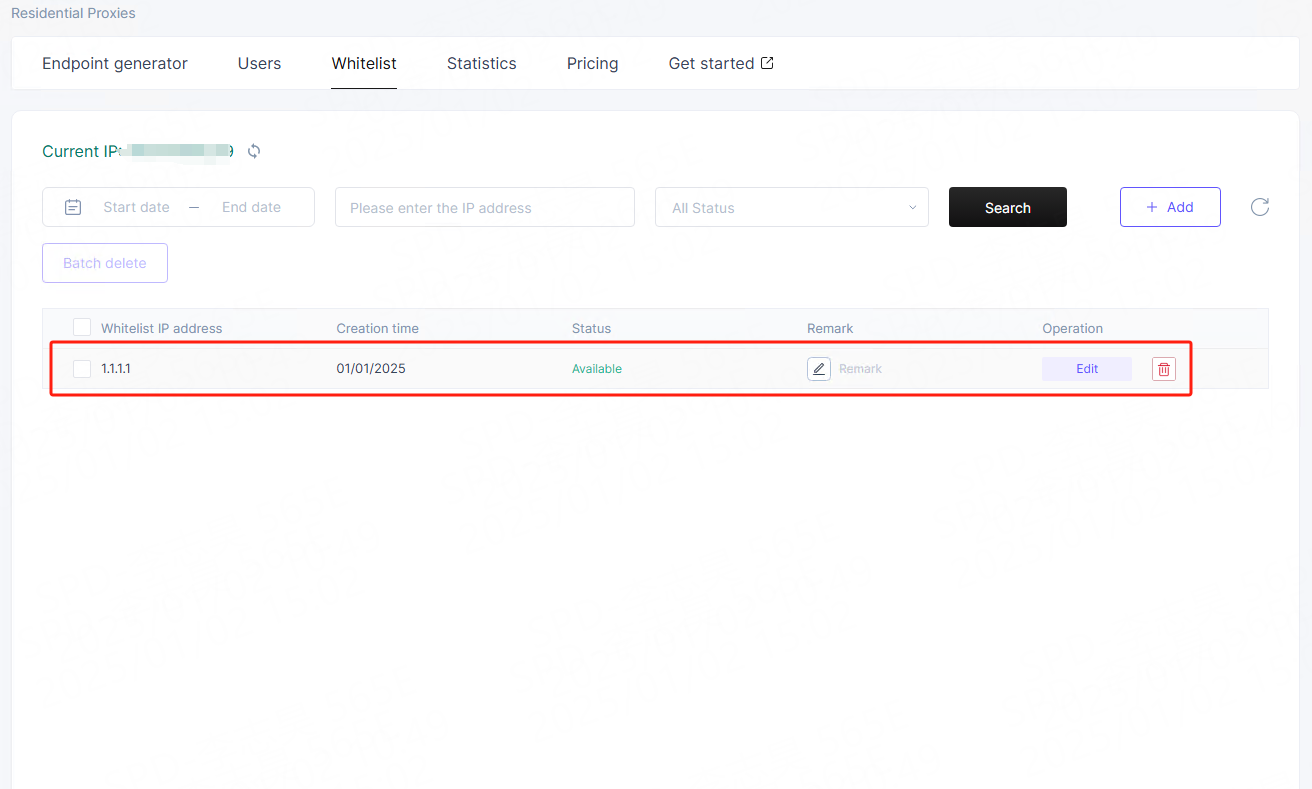Delete the 1.1.1.1 whitelist entry via trash icon
This screenshot has width=1312, height=789.
[1164, 369]
